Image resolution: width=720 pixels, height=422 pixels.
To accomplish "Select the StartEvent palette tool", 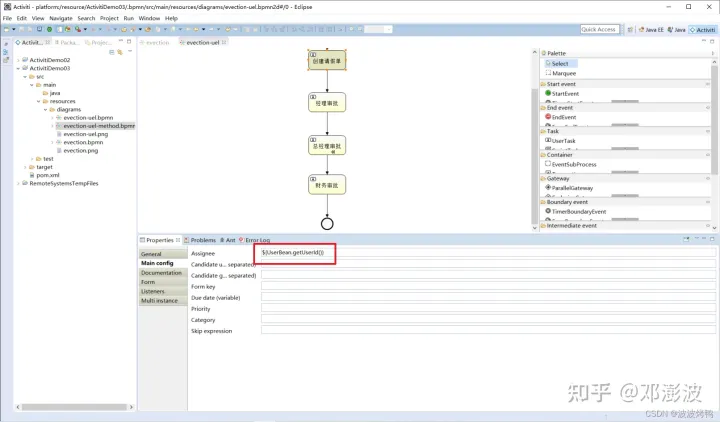I will pos(571,93).
